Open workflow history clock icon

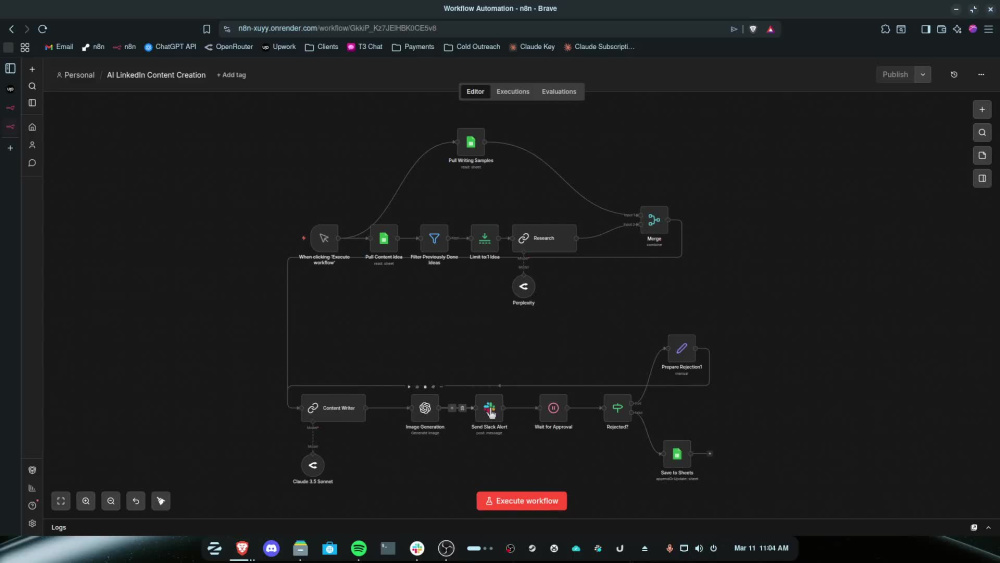coord(954,75)
